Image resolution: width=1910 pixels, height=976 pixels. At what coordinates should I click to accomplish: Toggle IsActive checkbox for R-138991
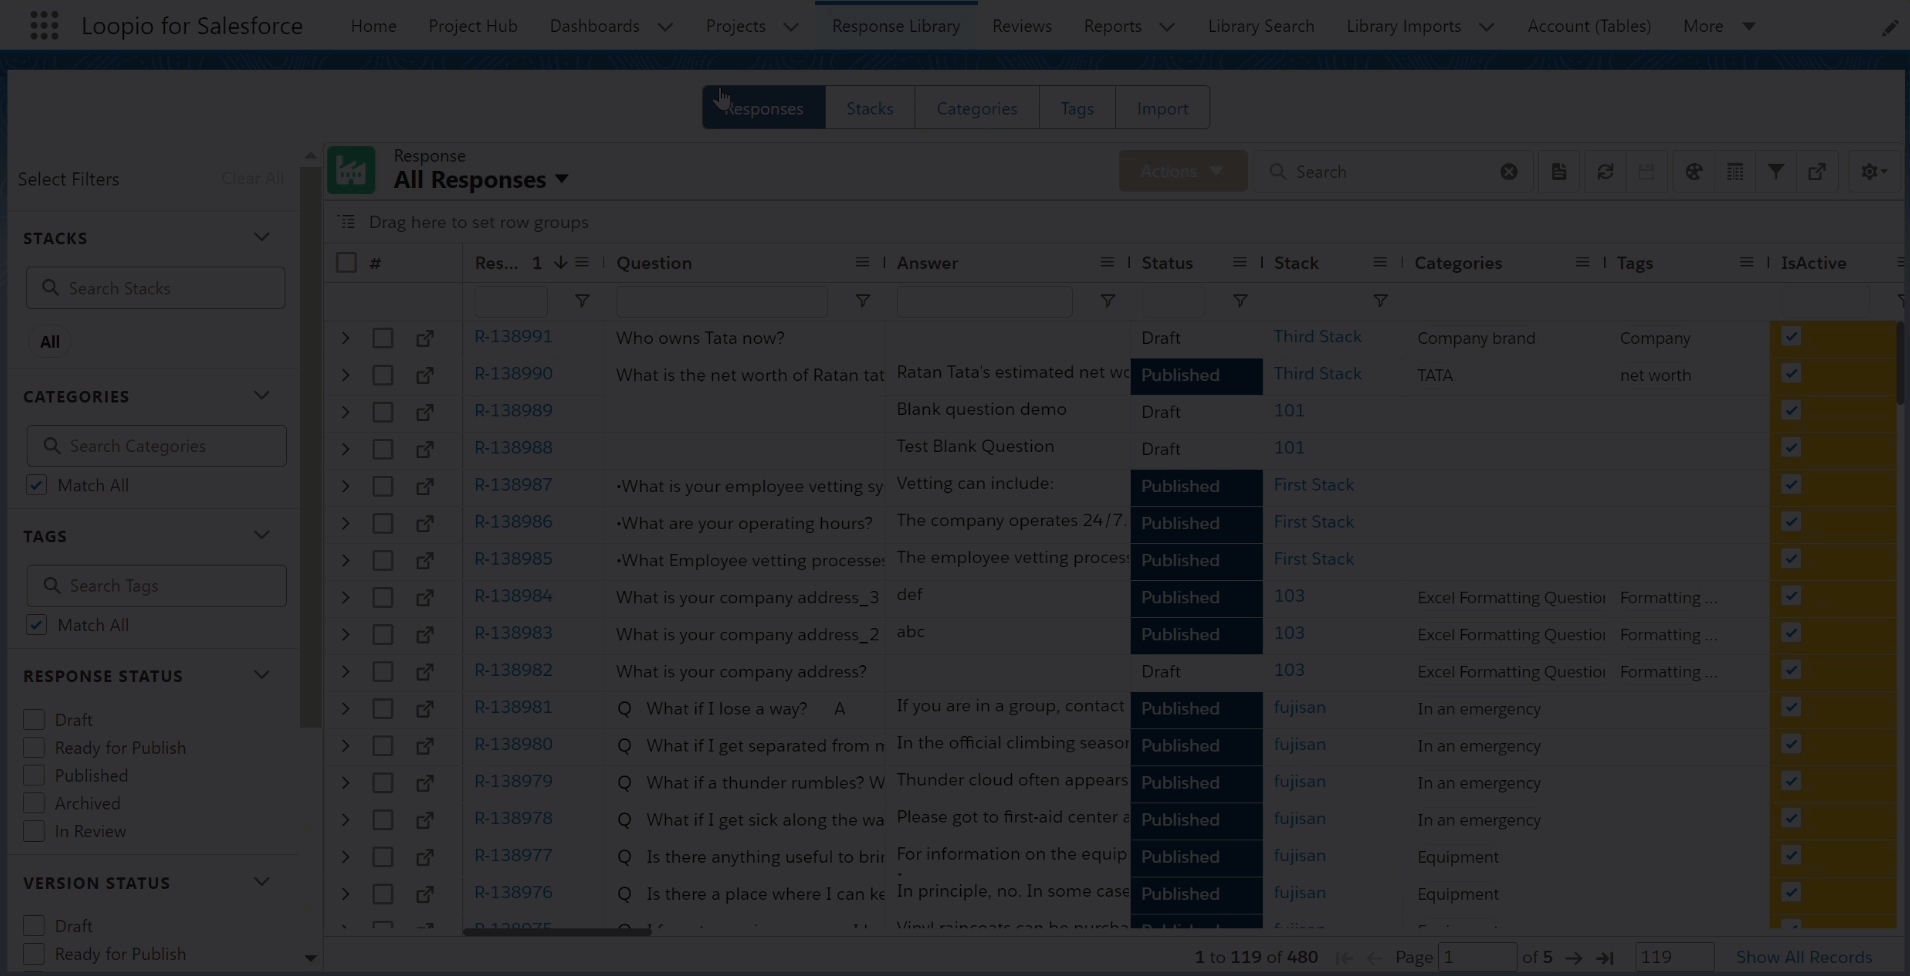1791,336
